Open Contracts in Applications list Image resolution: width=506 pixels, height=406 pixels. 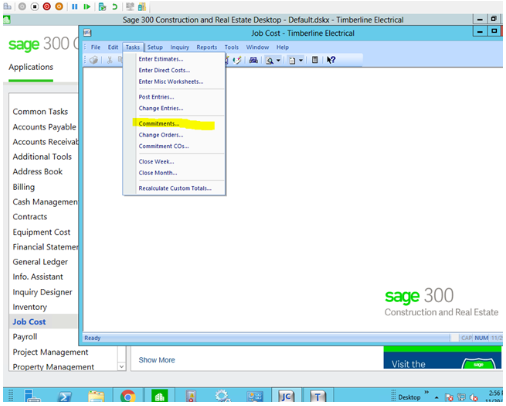(x=30, y=217)
